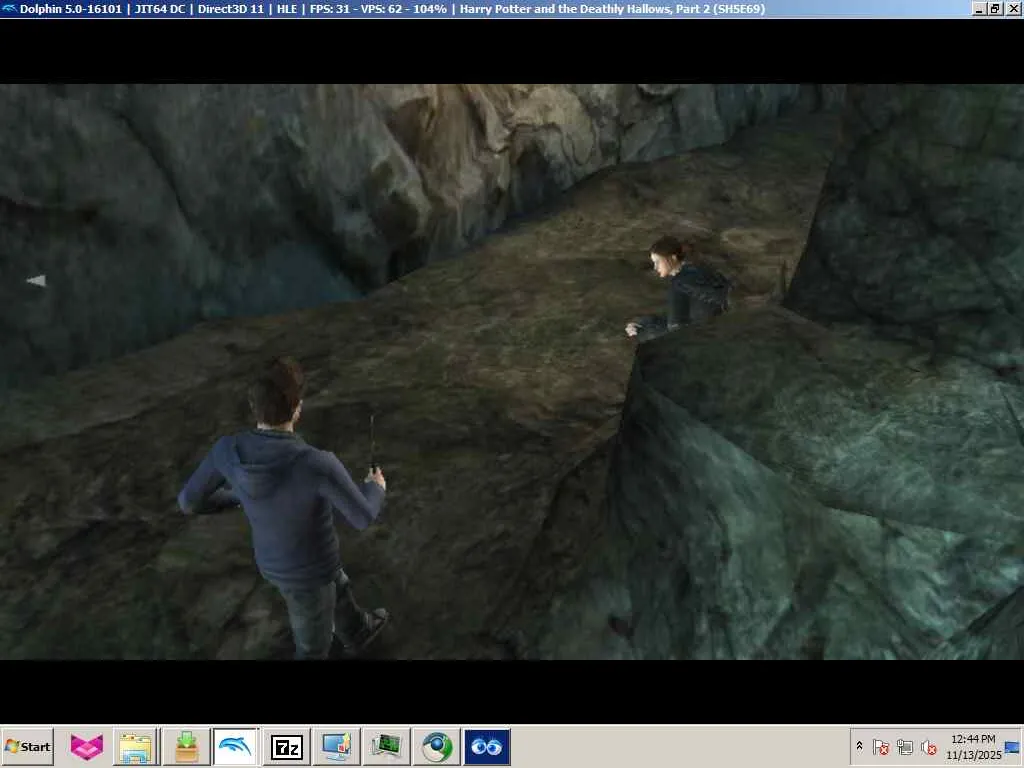This screenshot has width=1024, height=768.
Task: Restore down the Dolphin window
Action: pos(995,9)
